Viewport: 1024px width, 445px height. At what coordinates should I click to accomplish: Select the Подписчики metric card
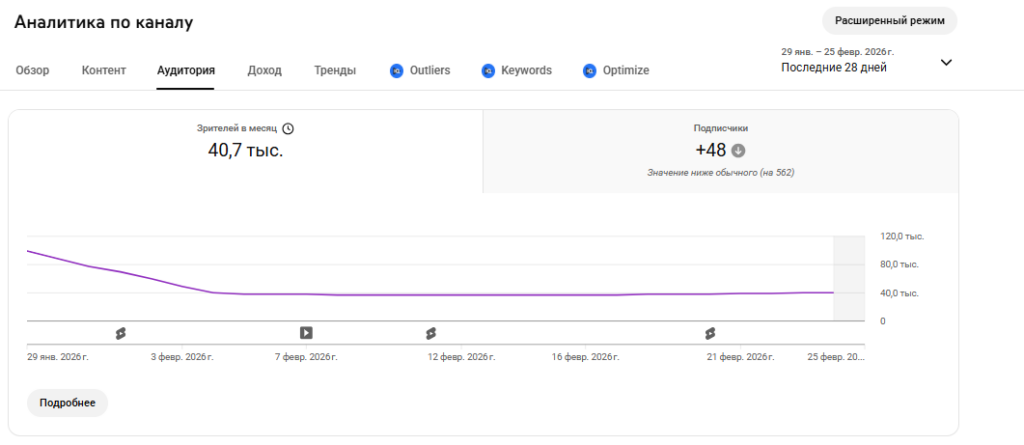point(720,151)
